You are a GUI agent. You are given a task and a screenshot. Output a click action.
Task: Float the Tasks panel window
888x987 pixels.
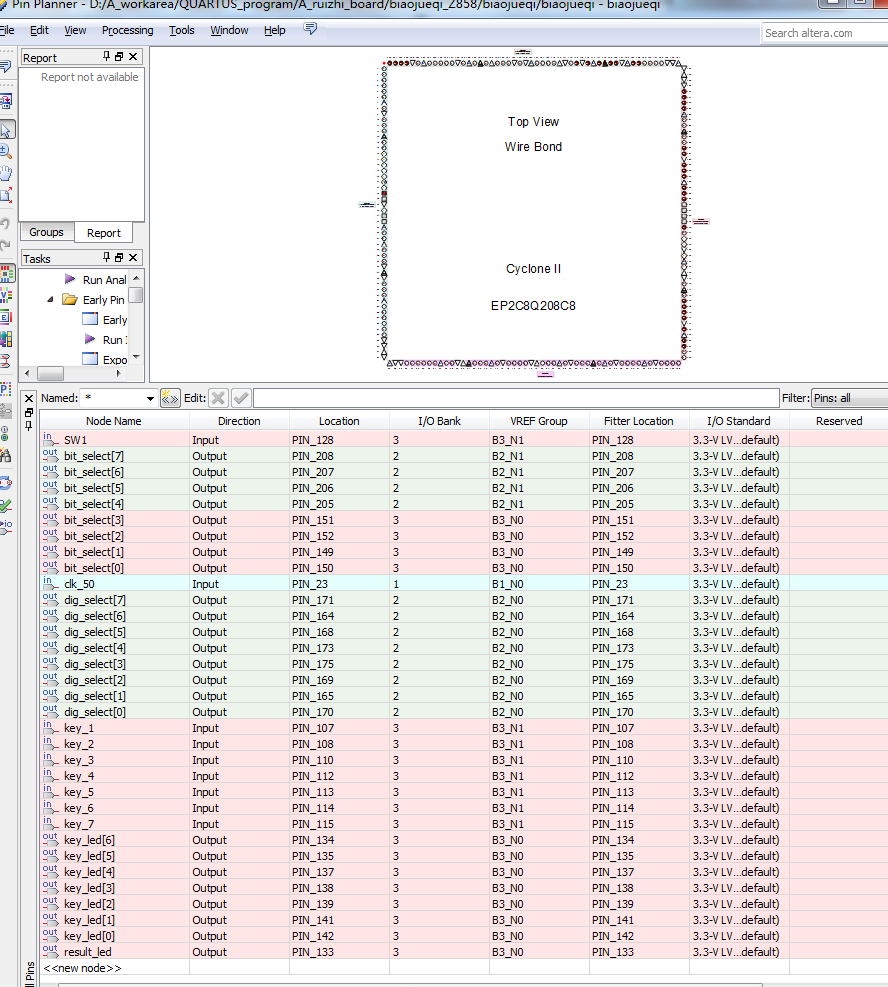(x=119, y=257)
